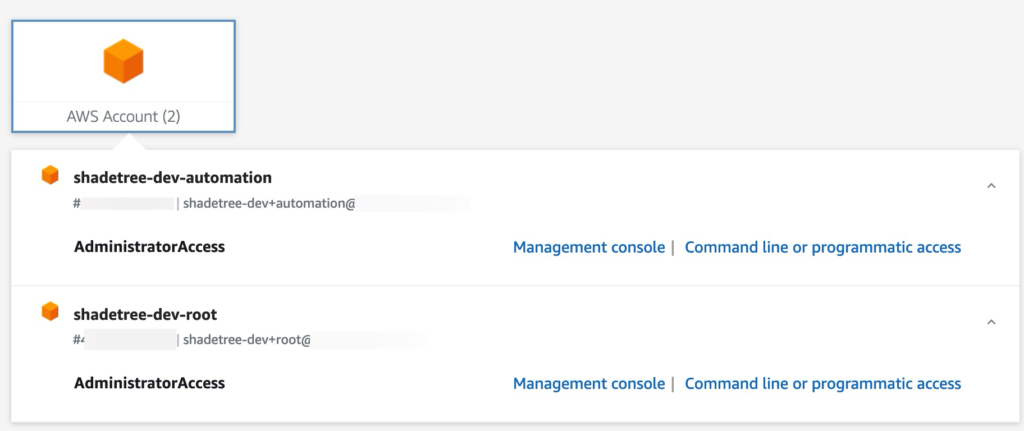
Task: Get programmatic access for shadetree-dev-root
Action: (x=822, y=383)
